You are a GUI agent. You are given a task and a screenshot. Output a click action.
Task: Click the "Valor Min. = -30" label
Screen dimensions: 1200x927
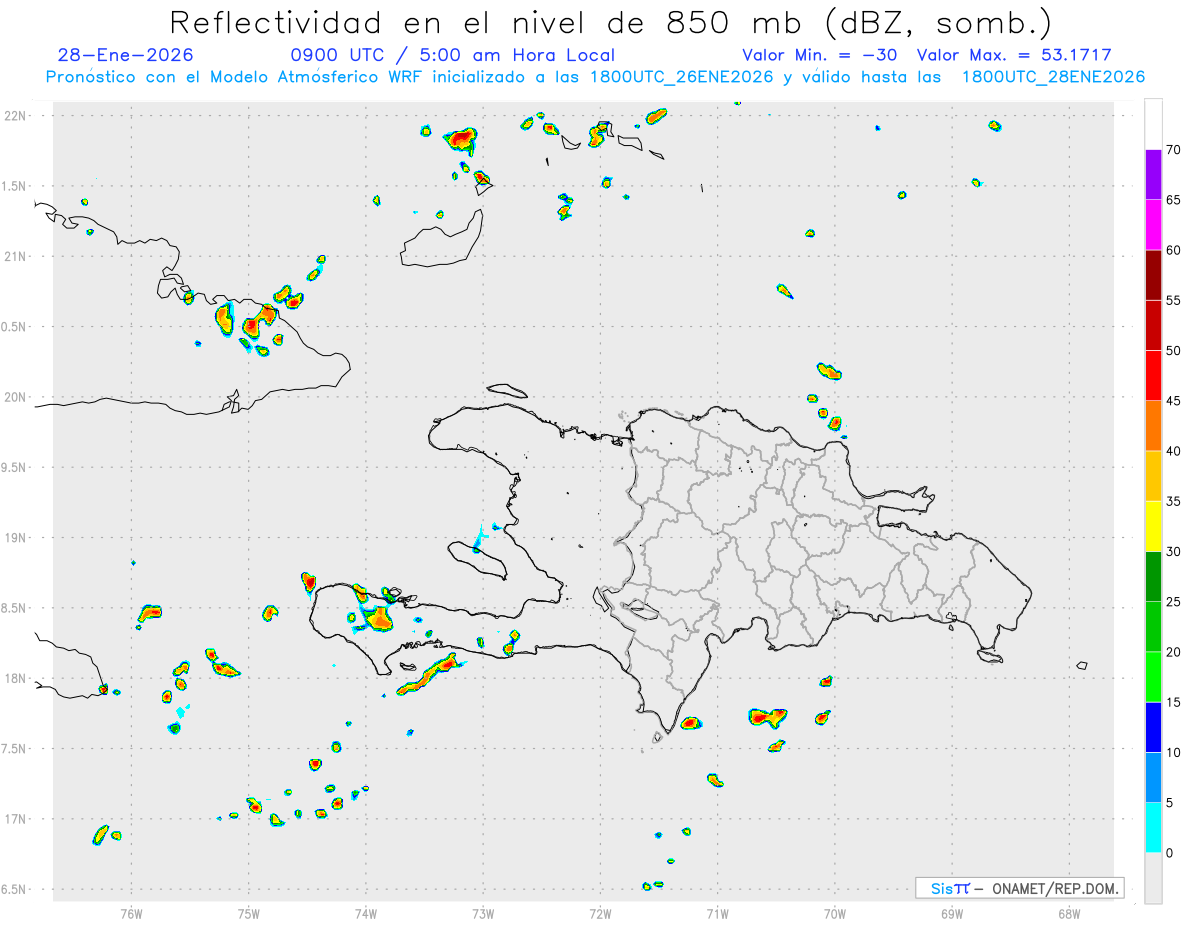(822, 55)
